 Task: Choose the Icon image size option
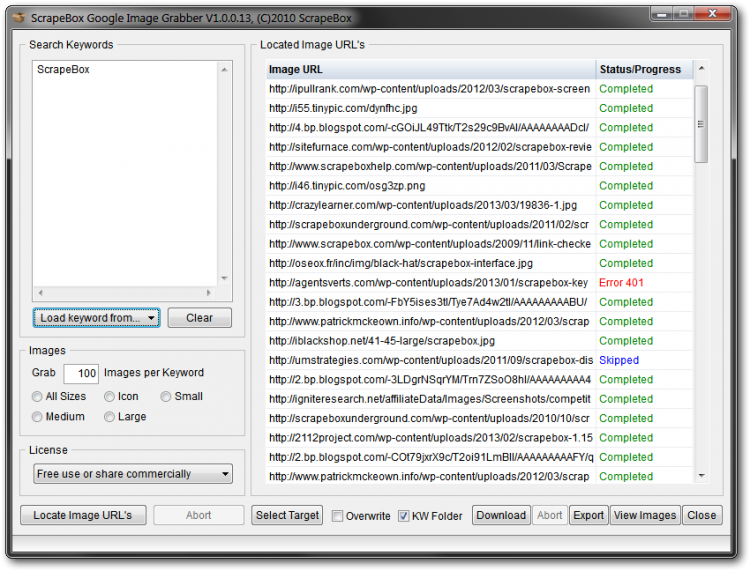108,396
